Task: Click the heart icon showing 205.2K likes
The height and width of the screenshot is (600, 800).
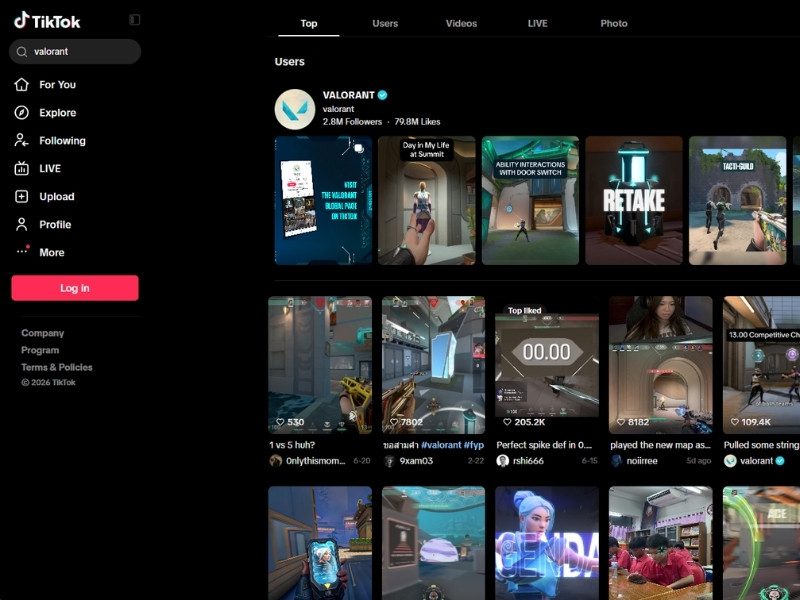Action: click(507, 422)
